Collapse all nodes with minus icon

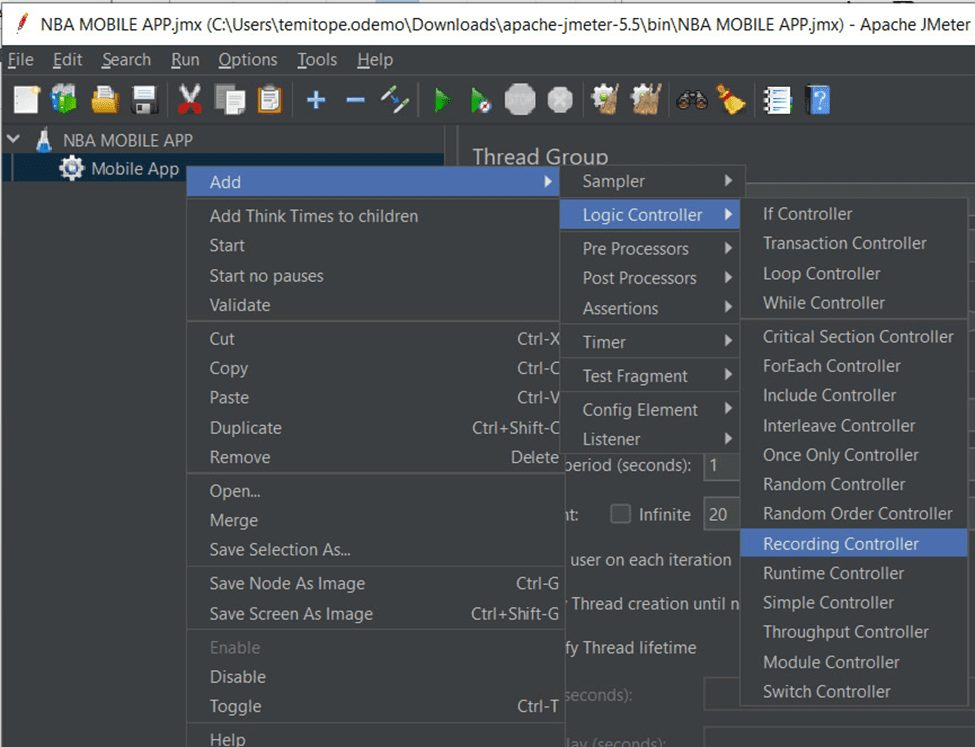coord(355,100)
